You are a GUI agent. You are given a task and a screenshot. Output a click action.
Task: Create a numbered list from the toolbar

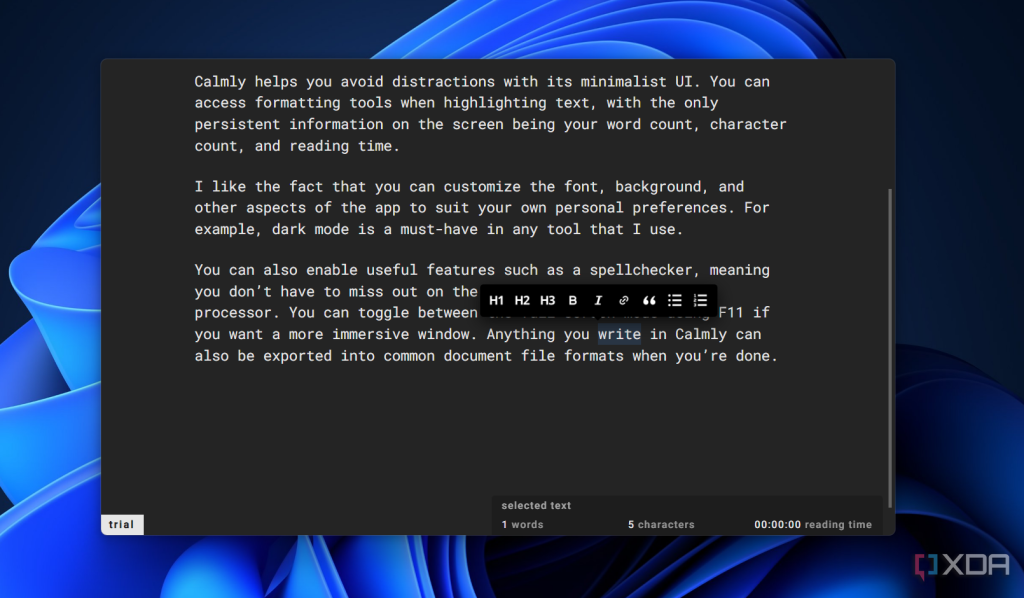click(700, 300)
